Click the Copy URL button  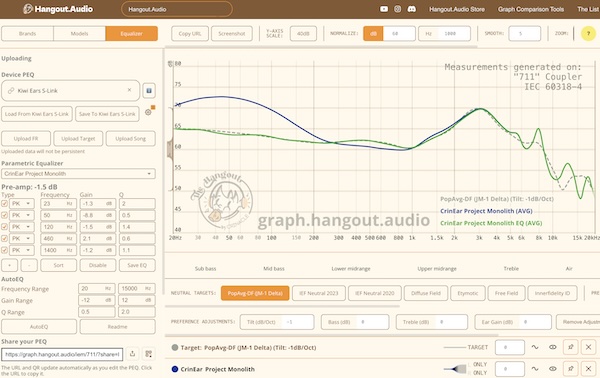190,34
